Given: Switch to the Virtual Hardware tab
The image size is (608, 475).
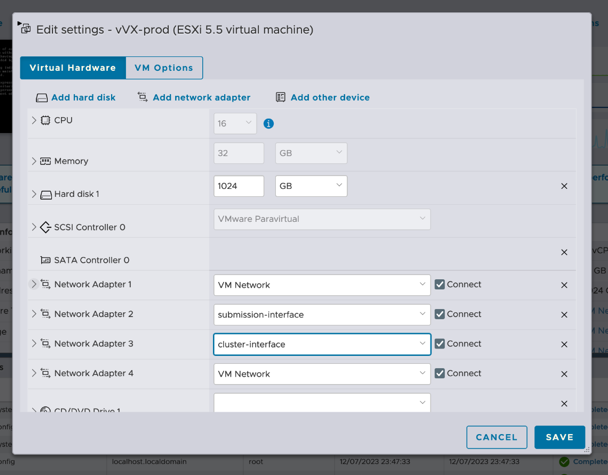Looking at the screenshot, I should click(x=73, y=68).
